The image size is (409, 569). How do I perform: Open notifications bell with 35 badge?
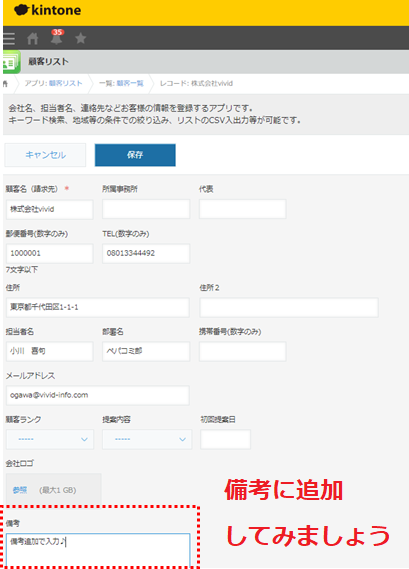(57, 37)
